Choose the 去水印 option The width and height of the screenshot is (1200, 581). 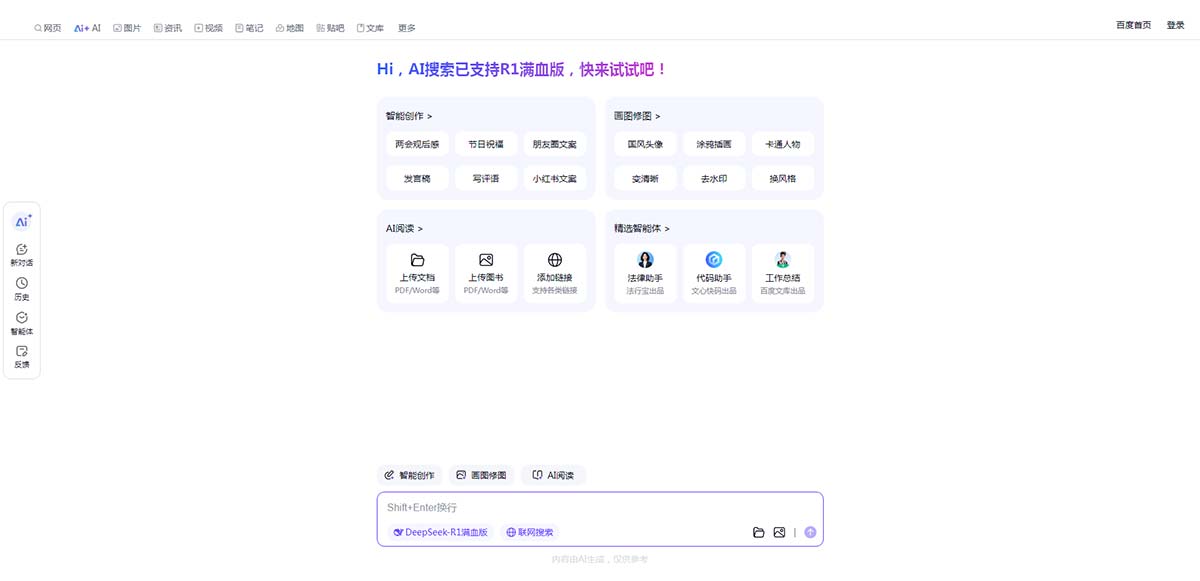(x=714, y=179)
